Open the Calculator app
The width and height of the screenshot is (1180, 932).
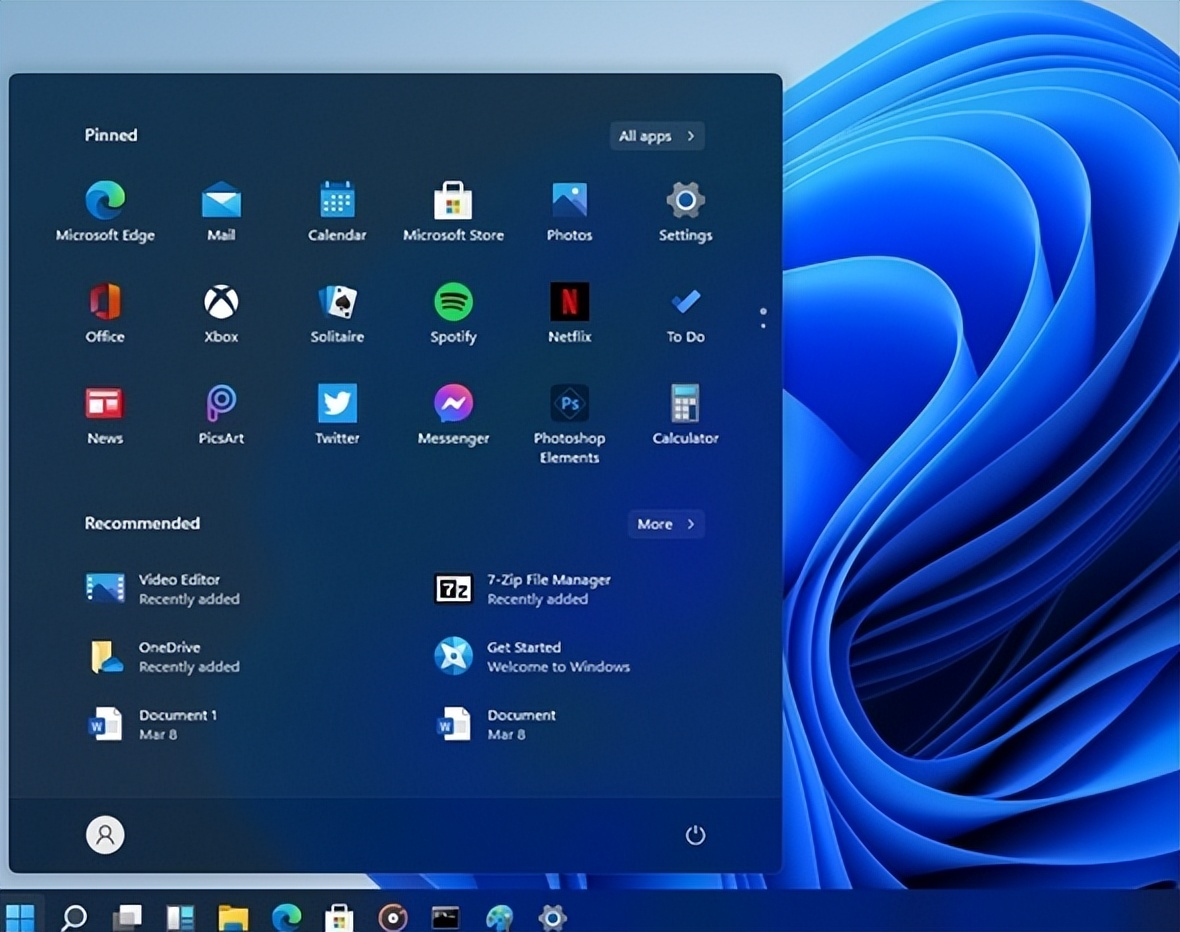[685, 404]
